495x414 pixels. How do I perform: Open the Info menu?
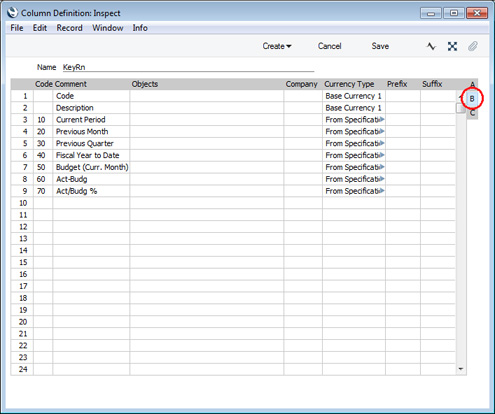140,28
